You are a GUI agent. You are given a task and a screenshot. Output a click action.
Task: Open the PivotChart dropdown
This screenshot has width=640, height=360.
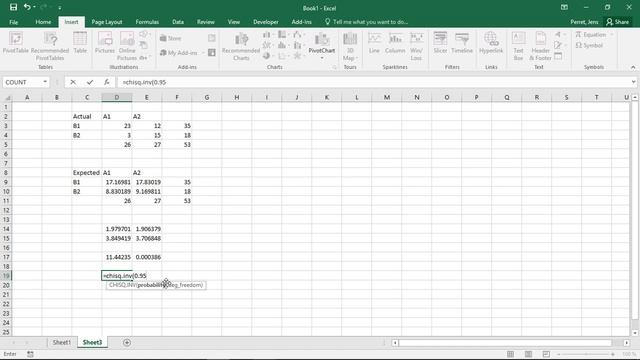pos(322,58)
